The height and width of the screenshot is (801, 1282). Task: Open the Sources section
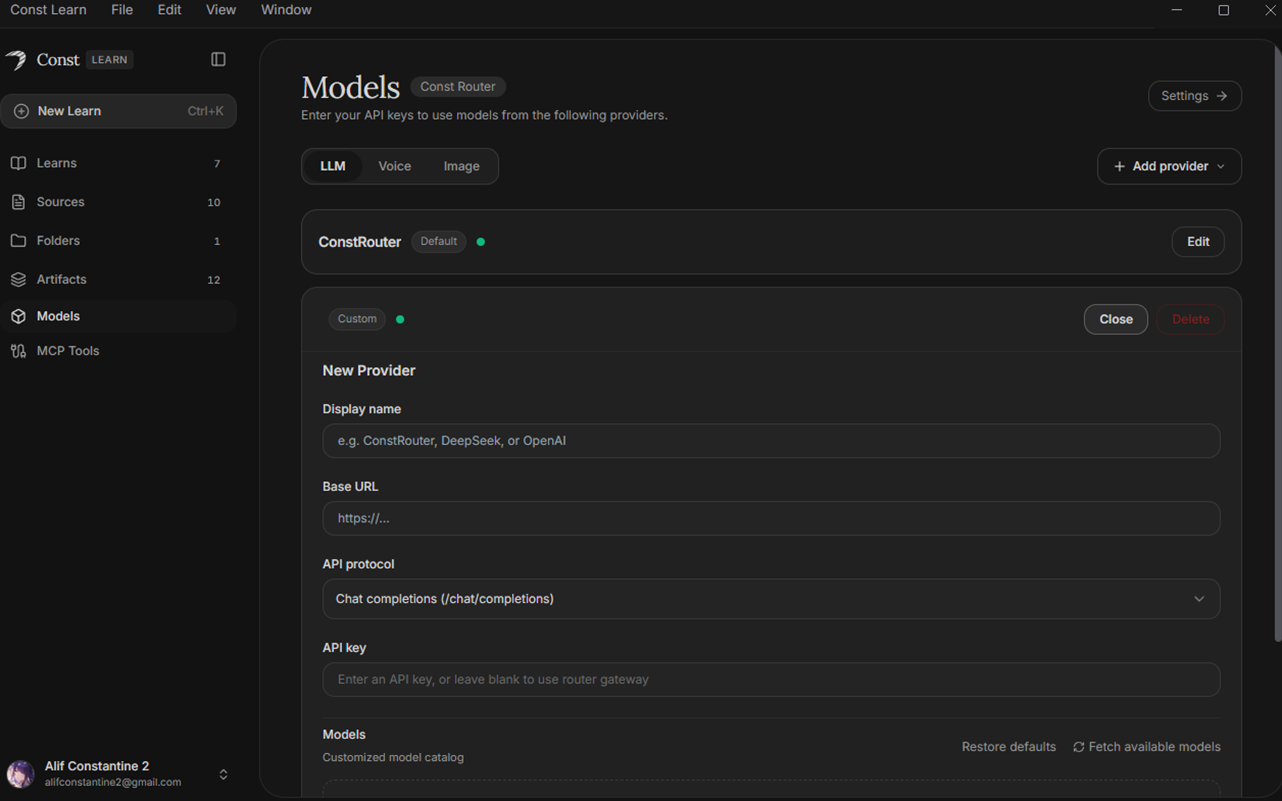[119, 202]
